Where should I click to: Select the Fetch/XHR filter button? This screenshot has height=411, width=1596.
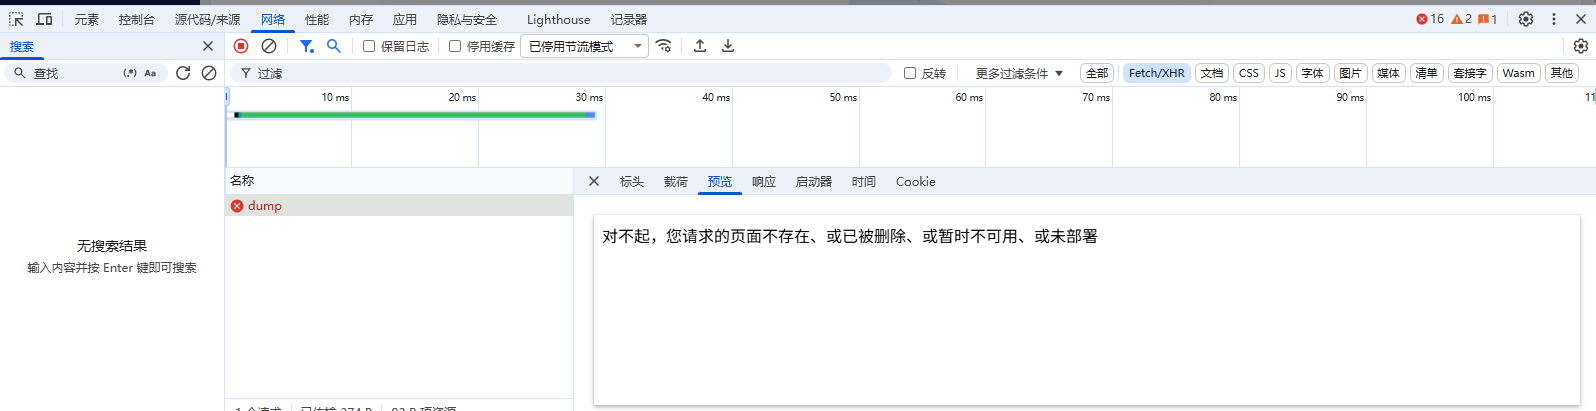click(1156, 73)
